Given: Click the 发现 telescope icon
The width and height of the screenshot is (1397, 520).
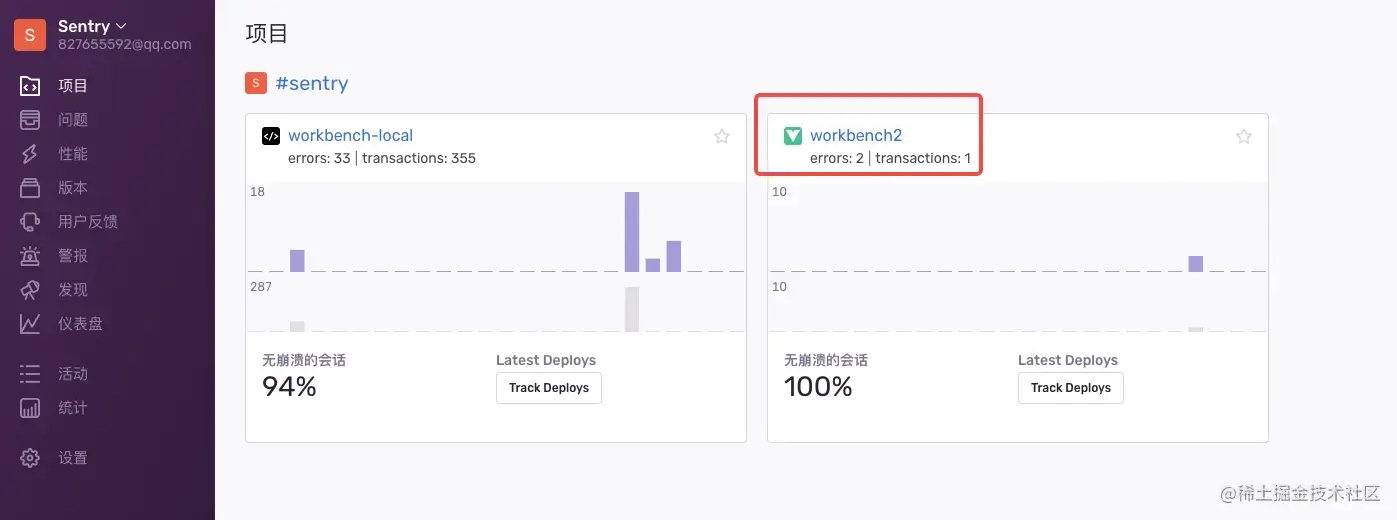Looking at the screenshot, I should pyautogui.click(x=30, y=290).
